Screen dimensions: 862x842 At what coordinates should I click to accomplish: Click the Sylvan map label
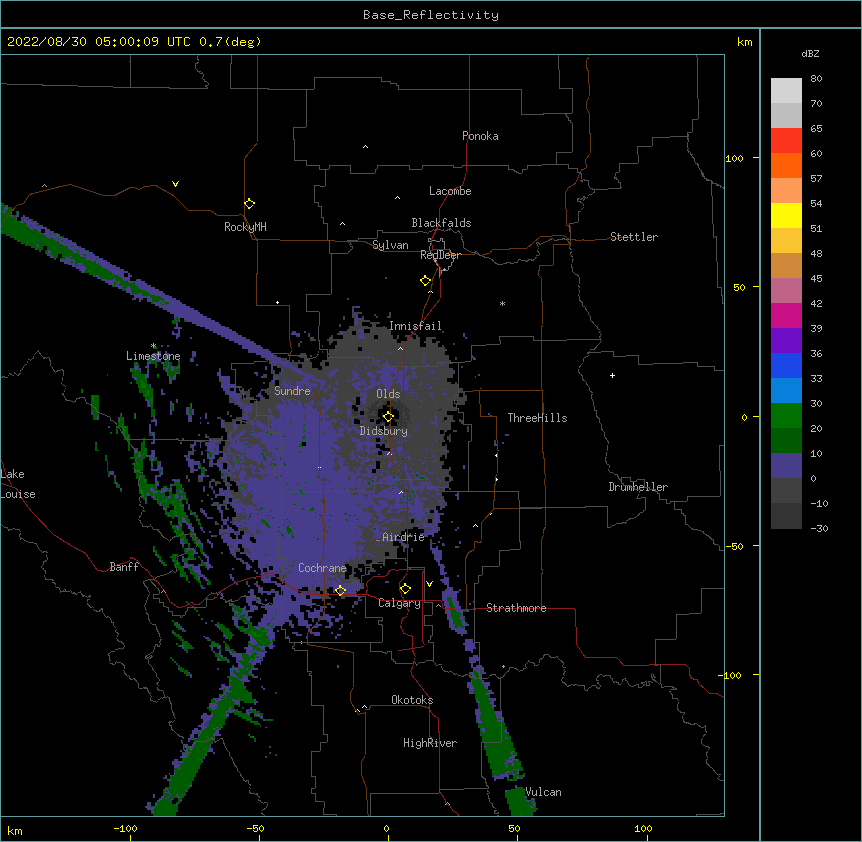390,245
